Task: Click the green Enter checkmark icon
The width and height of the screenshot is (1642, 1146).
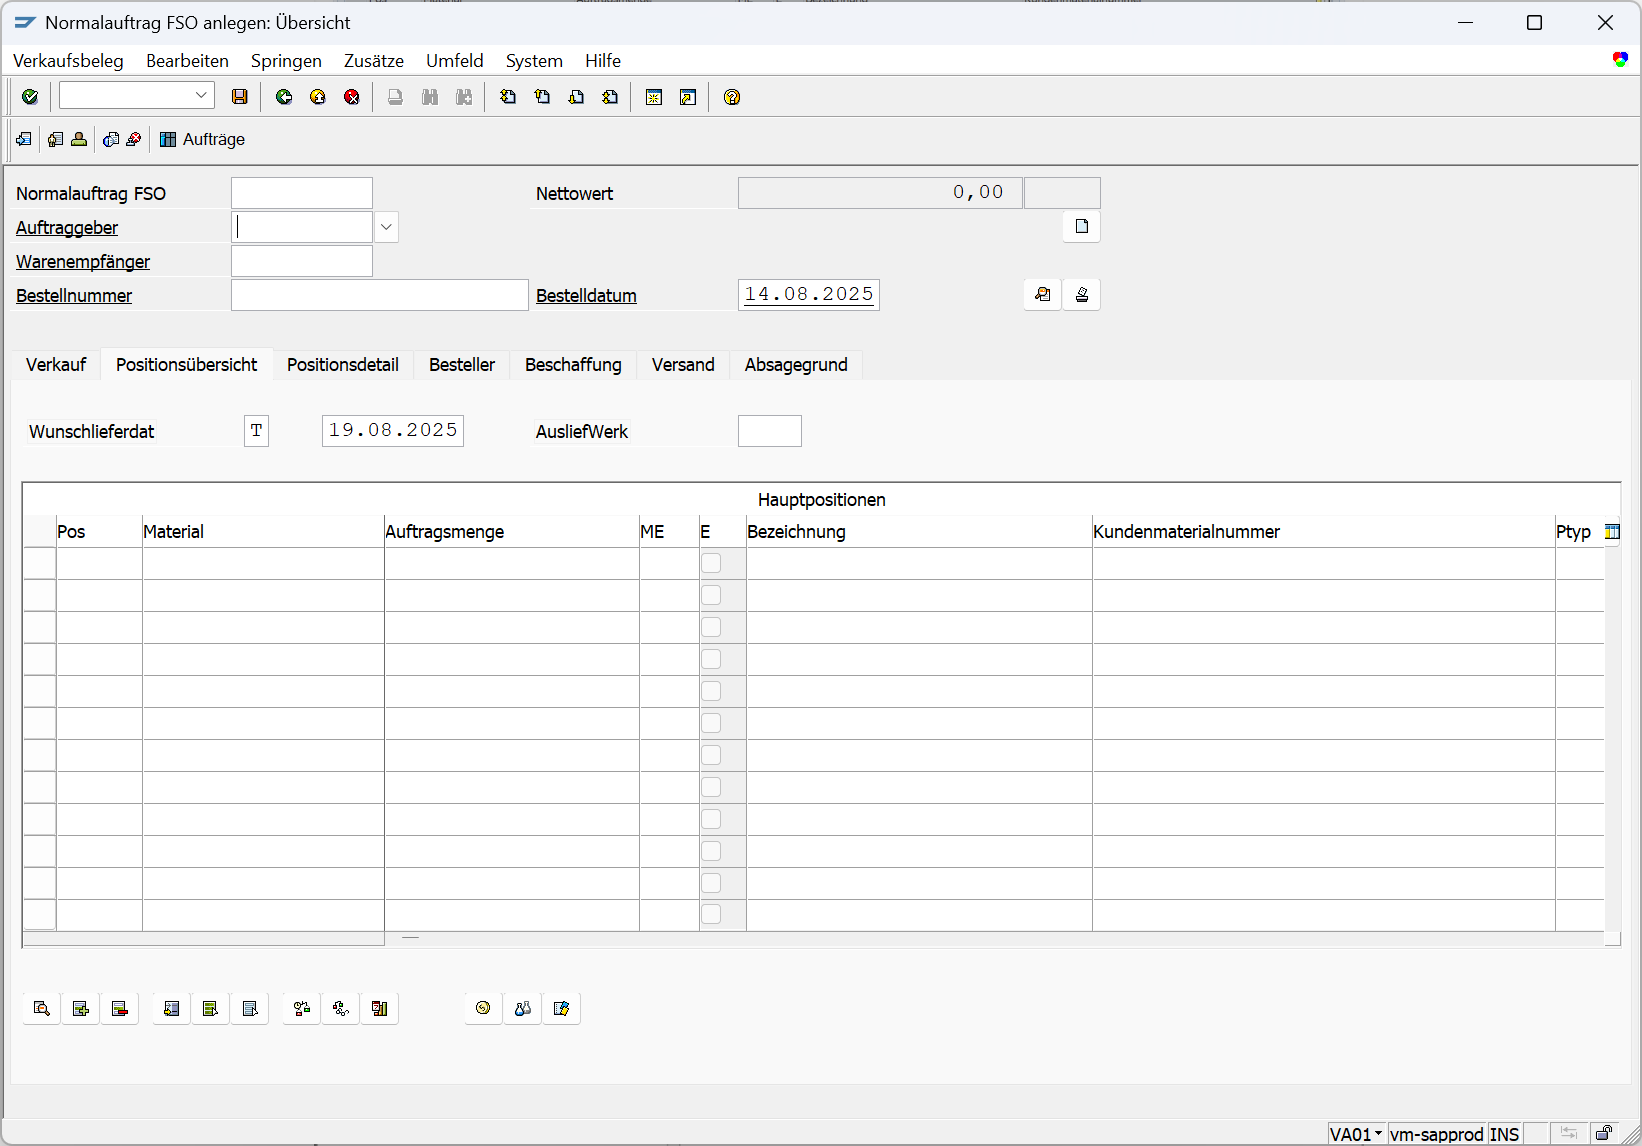Action: [x=30, y=97]
